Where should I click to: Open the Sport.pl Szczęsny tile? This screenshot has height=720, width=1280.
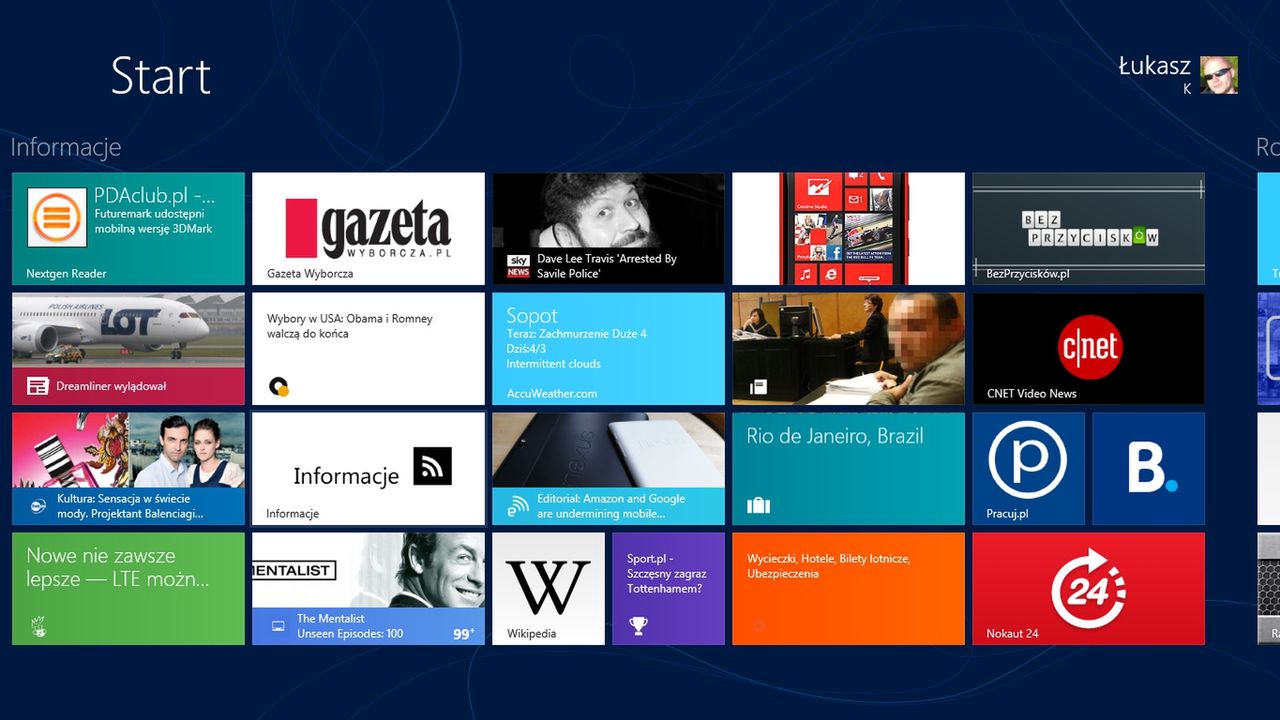668,589
